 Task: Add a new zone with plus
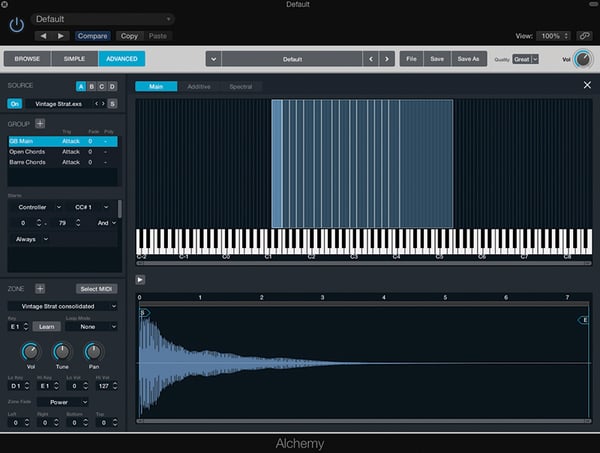[40, 288]
